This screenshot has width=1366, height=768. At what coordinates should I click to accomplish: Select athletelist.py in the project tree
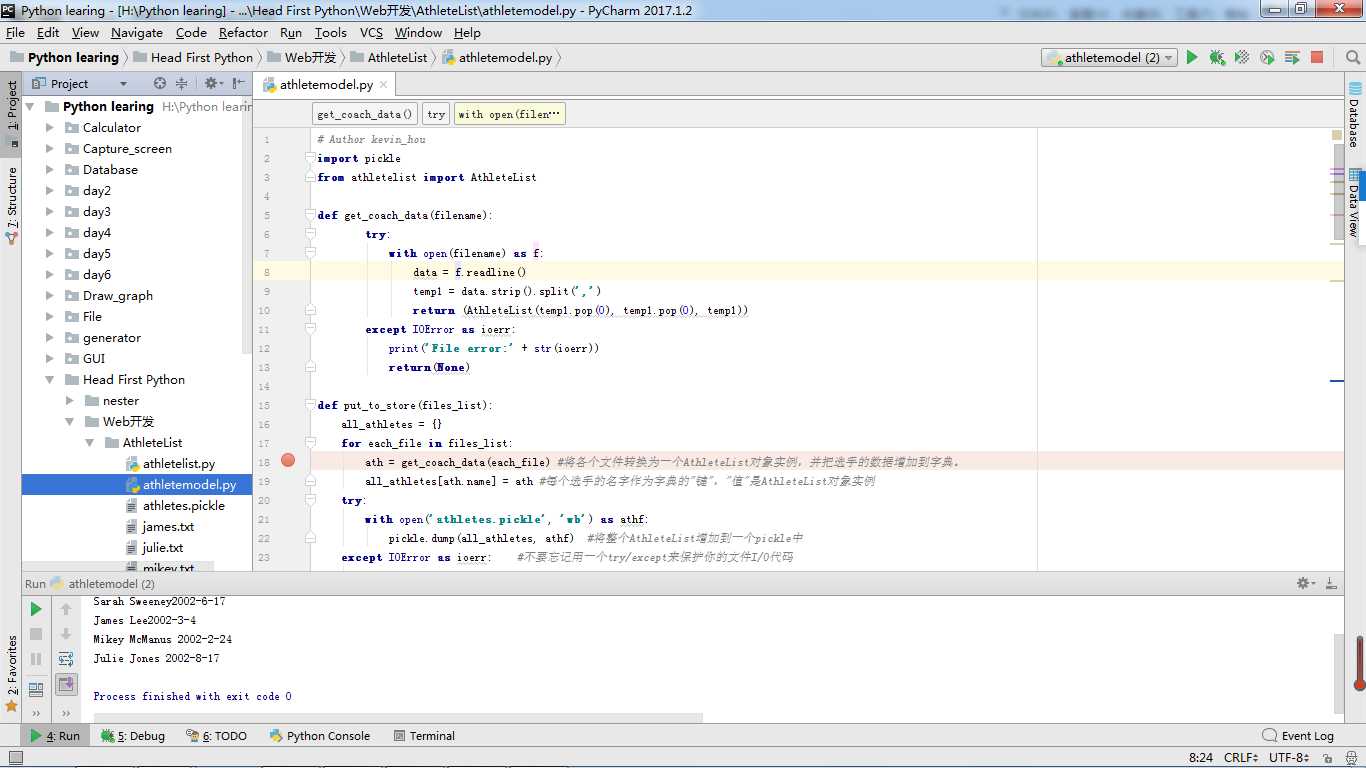(178, 464)
